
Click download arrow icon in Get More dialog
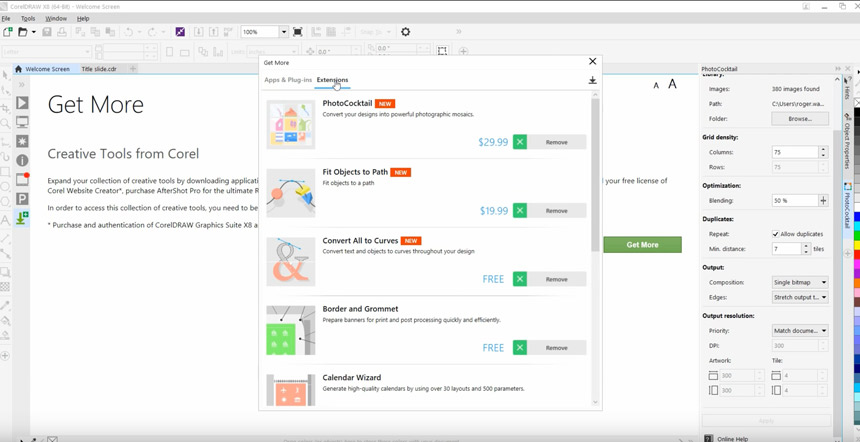click(x=592, y=80)
